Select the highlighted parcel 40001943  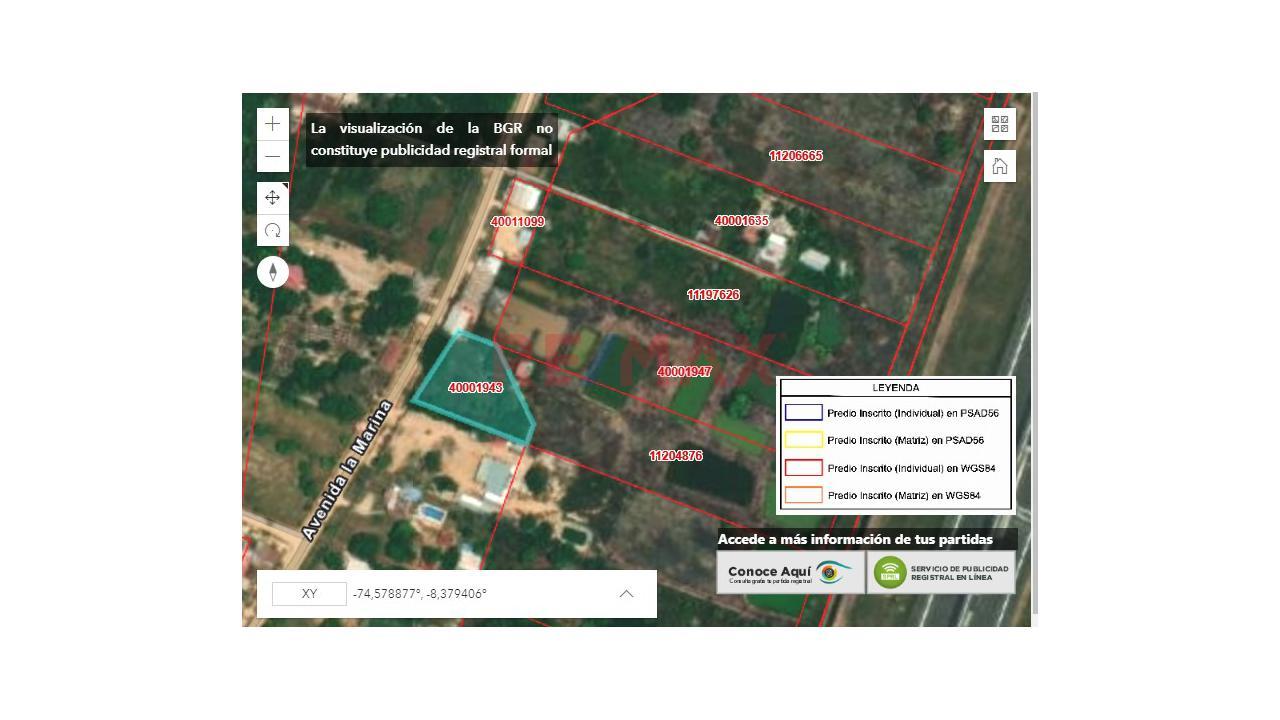475,388
